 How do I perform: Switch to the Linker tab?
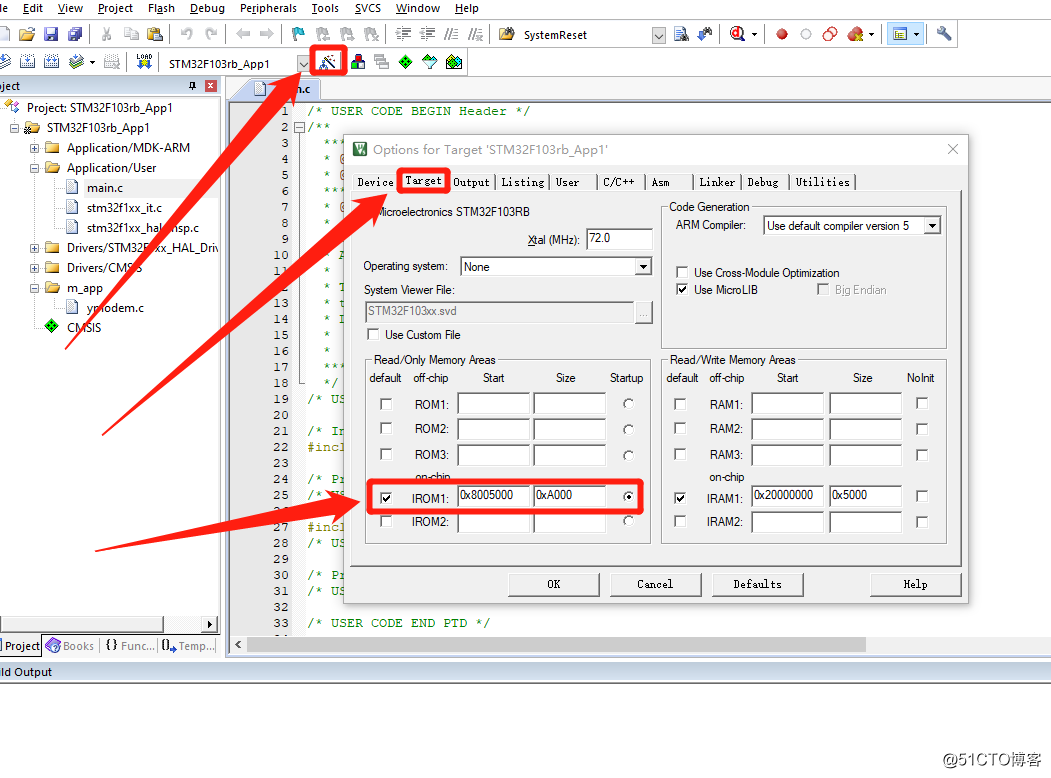point(717,182)
